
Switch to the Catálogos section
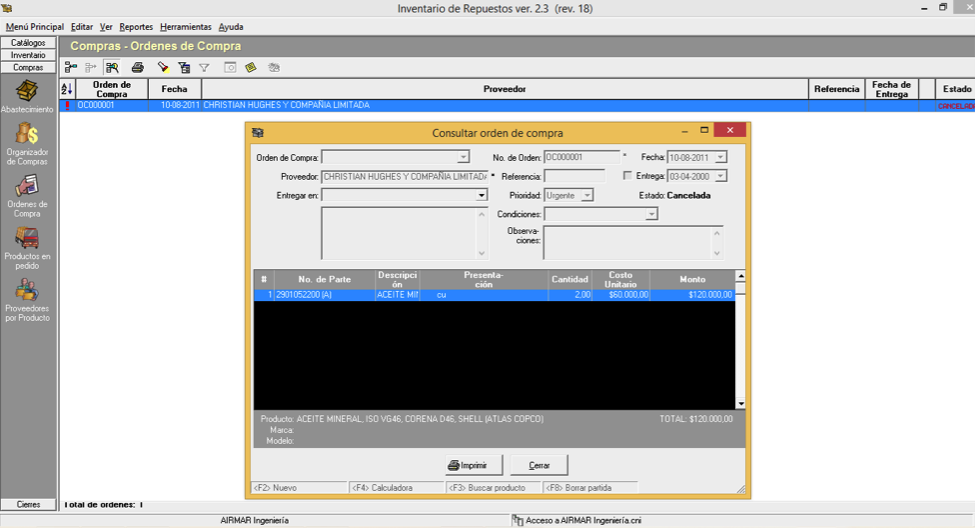tap(28, 43)
